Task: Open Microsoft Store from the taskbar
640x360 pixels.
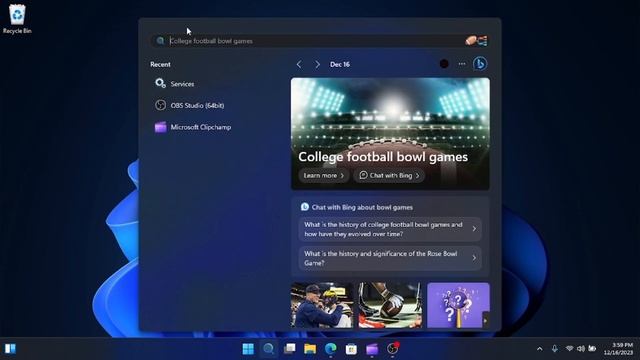Action: [351, 349]
